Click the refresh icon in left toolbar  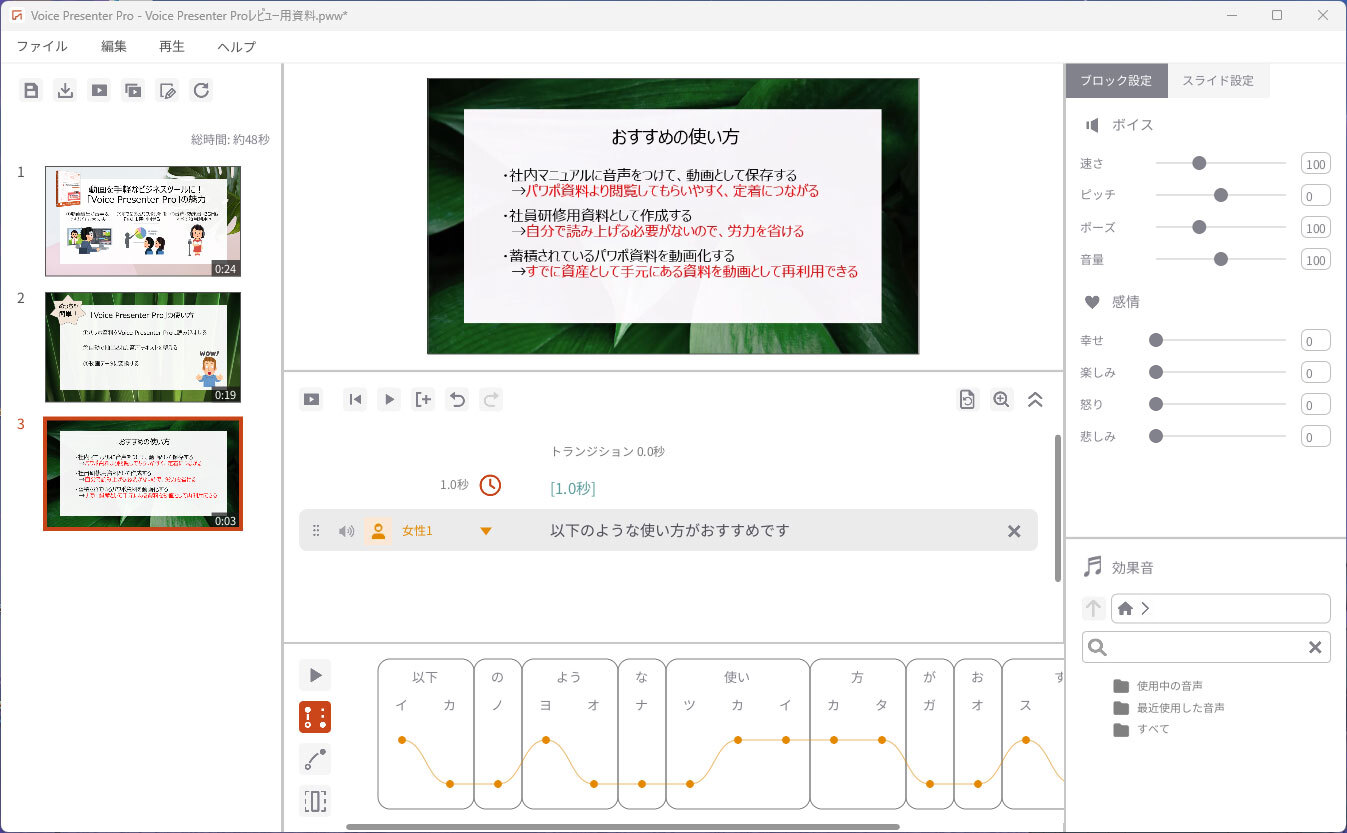click(x=201, y=90)
